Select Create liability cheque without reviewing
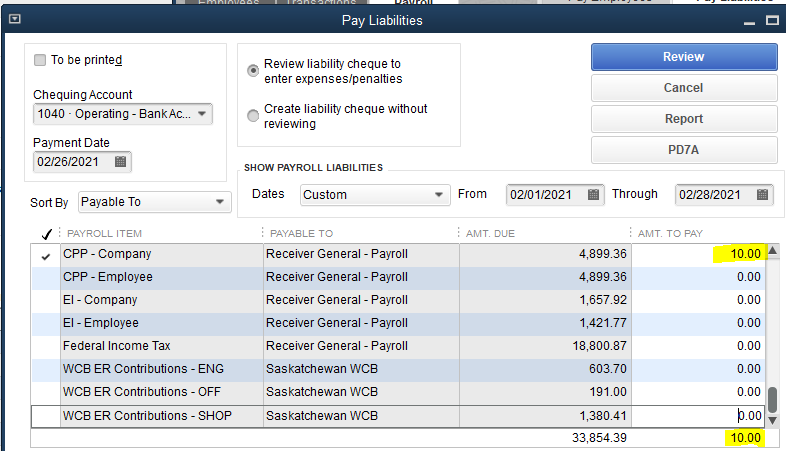This screenshot has width=786, height=451. pyautogui.click(x=253, y=116)
